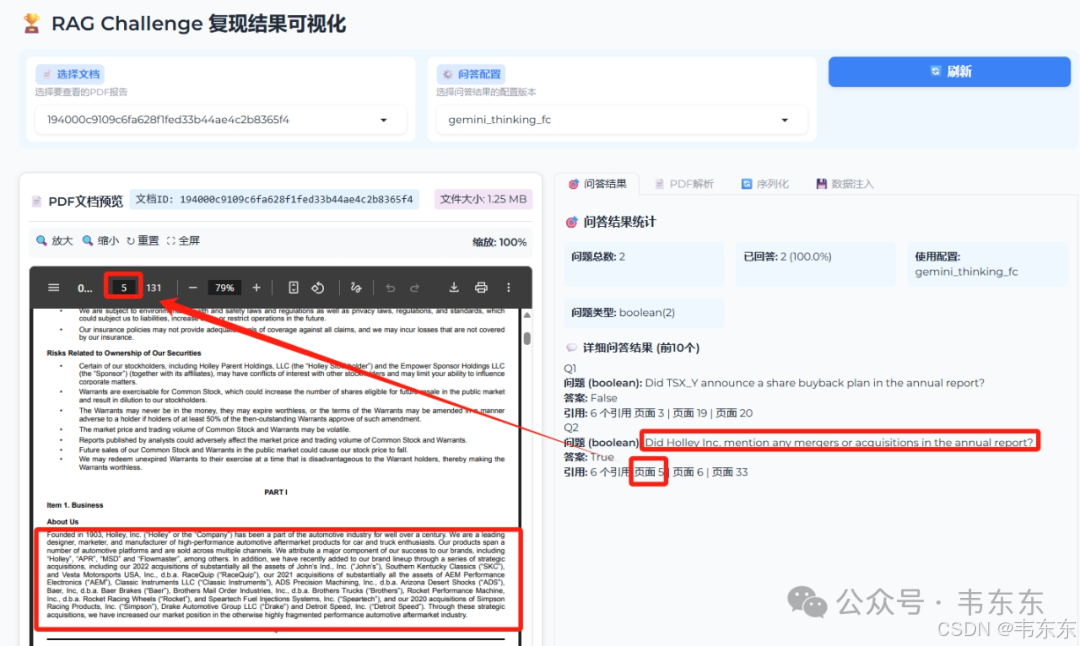Switch to the PDF解析 tab
Viewport: 1080px width, 646px height.
tap(684, 184)
